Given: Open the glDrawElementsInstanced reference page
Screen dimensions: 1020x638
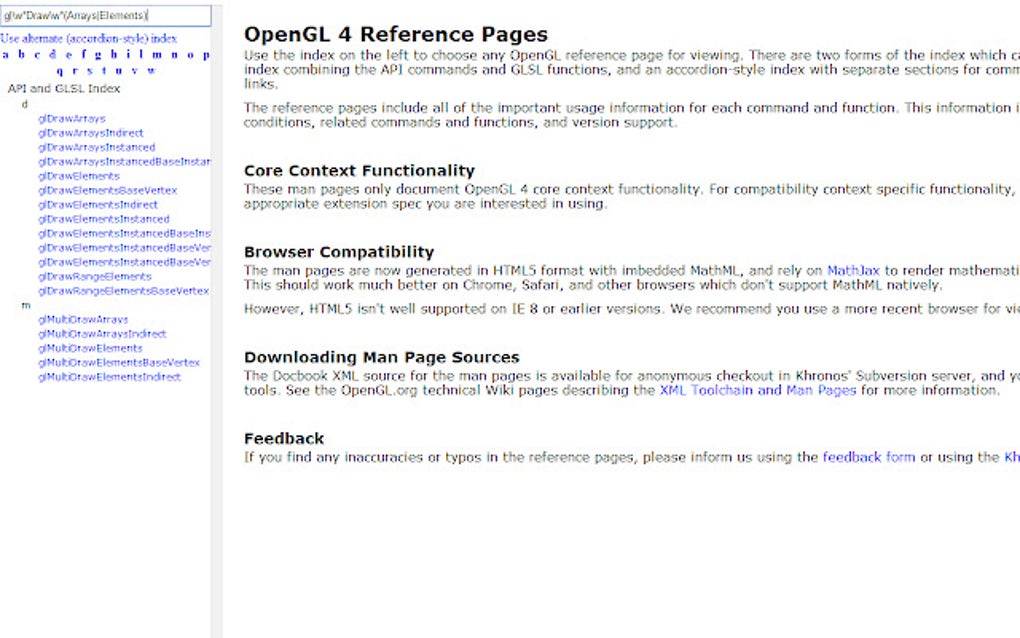Looking at the screenshot, I should 103,219.
